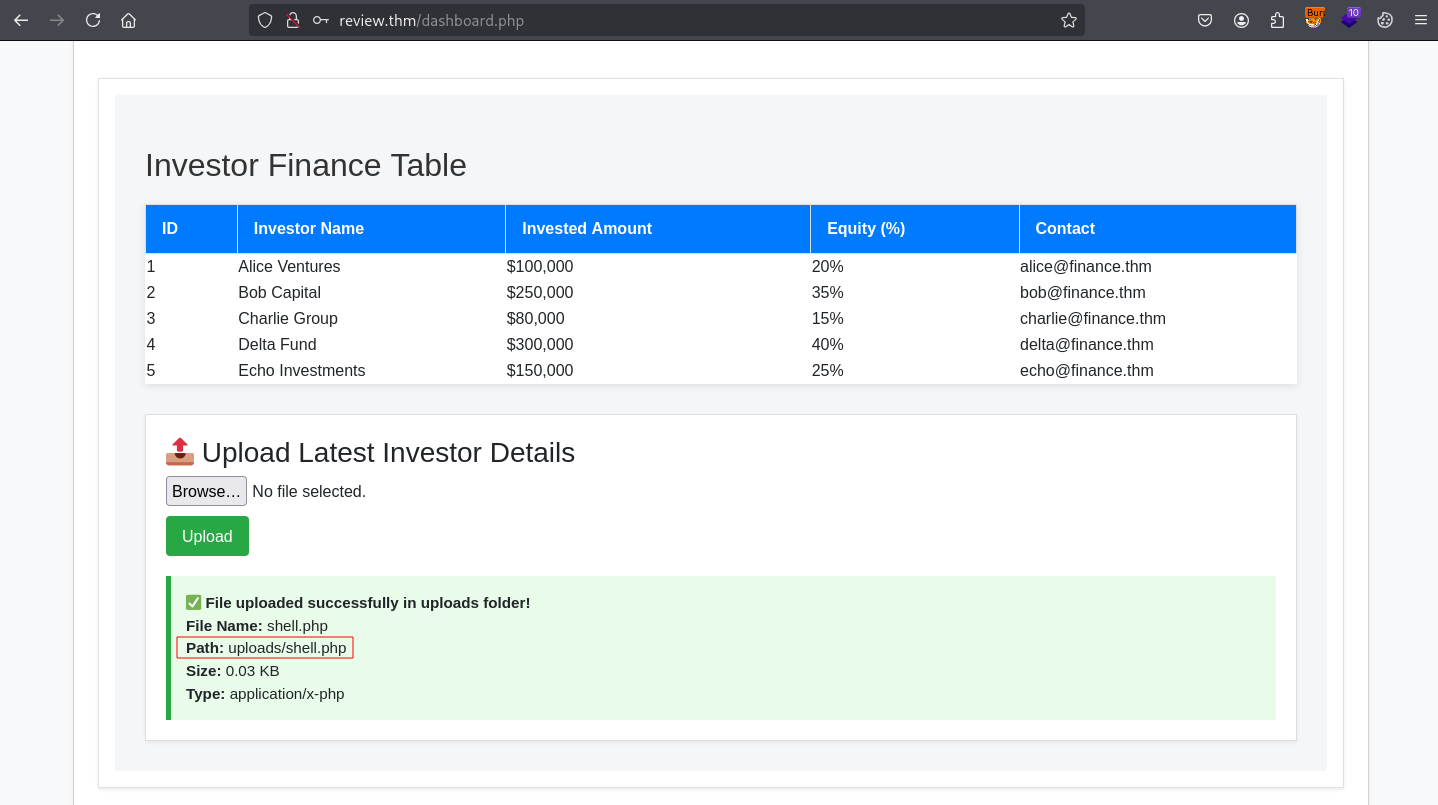Click the Type: application/x-php line
Image resolution: width=1438 pixels, height=805 pixels.
(x=265, y=694)
